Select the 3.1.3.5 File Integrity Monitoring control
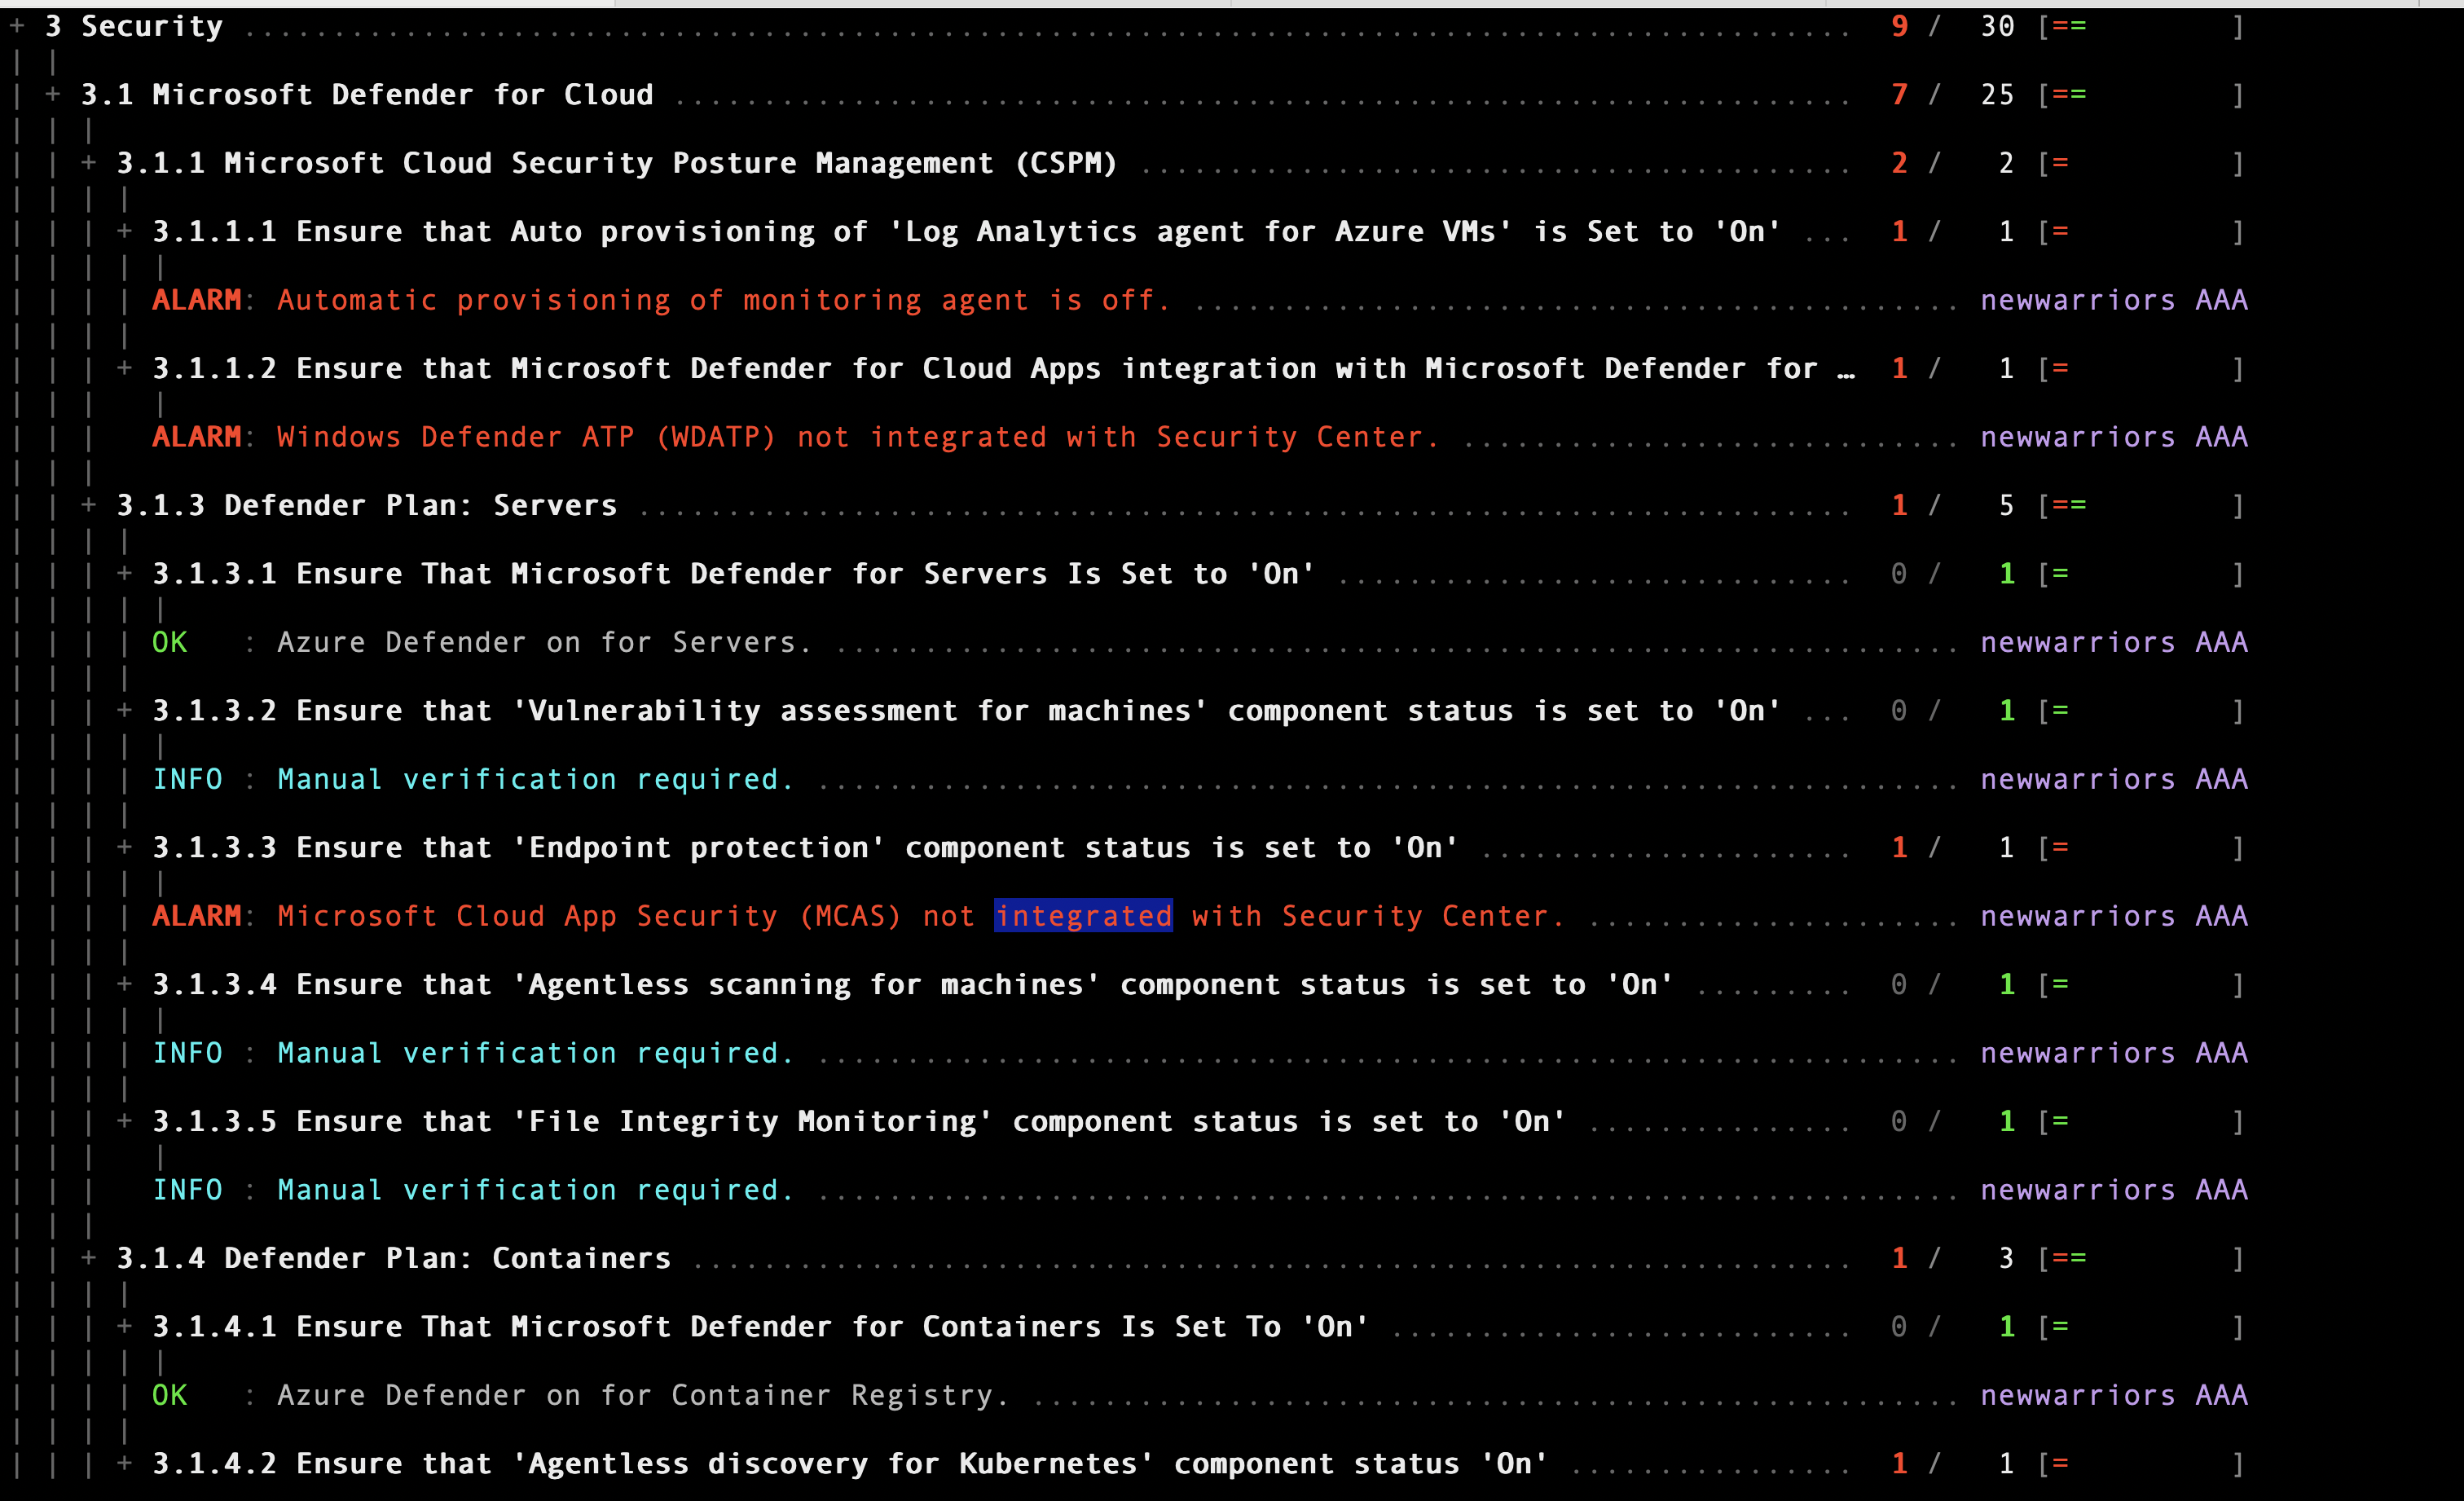 pyautogui.click(x=858, y=1122)
